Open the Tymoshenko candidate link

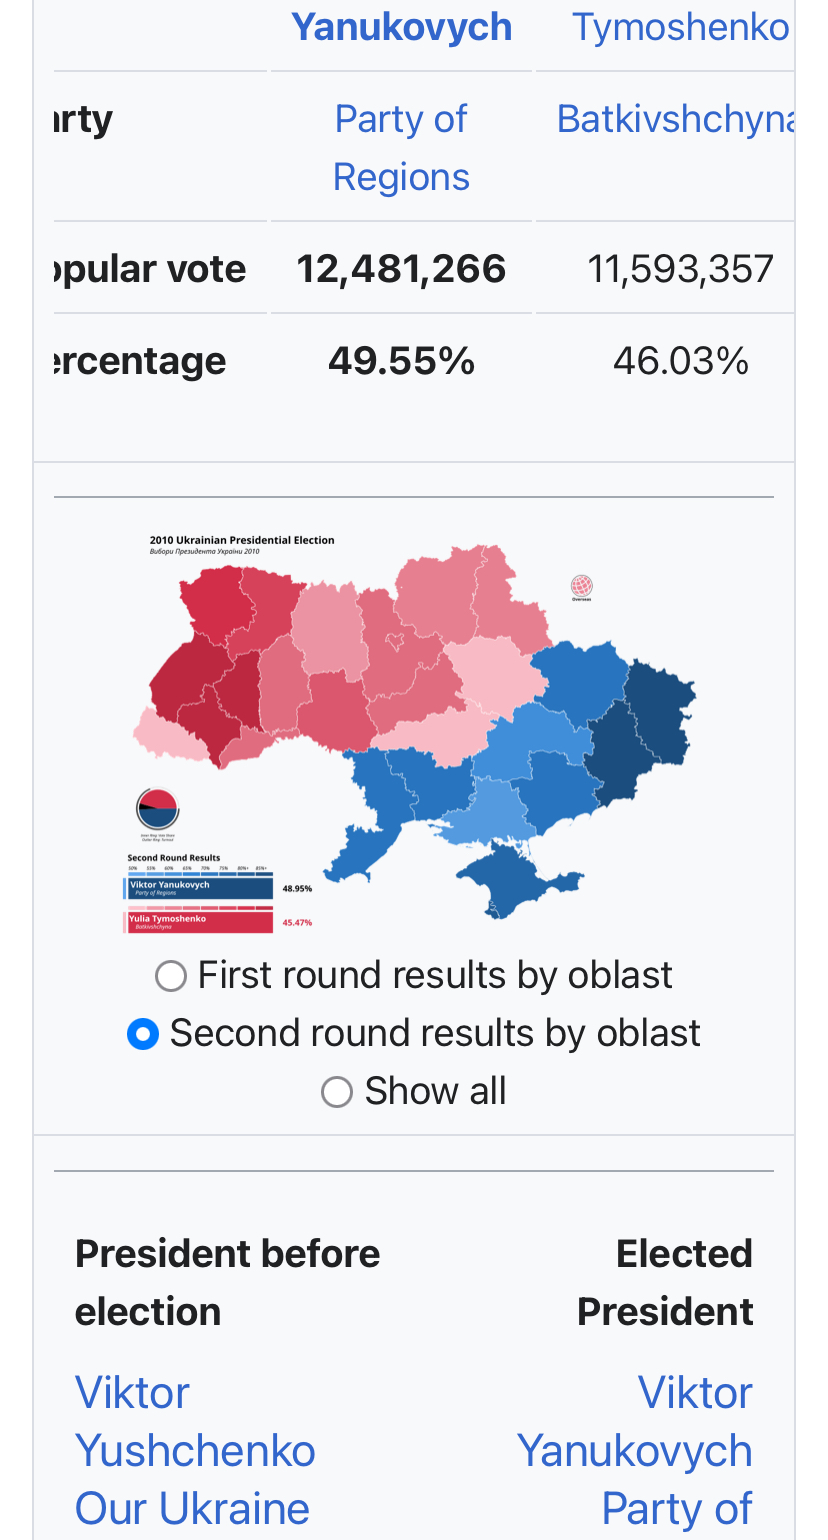680,27
